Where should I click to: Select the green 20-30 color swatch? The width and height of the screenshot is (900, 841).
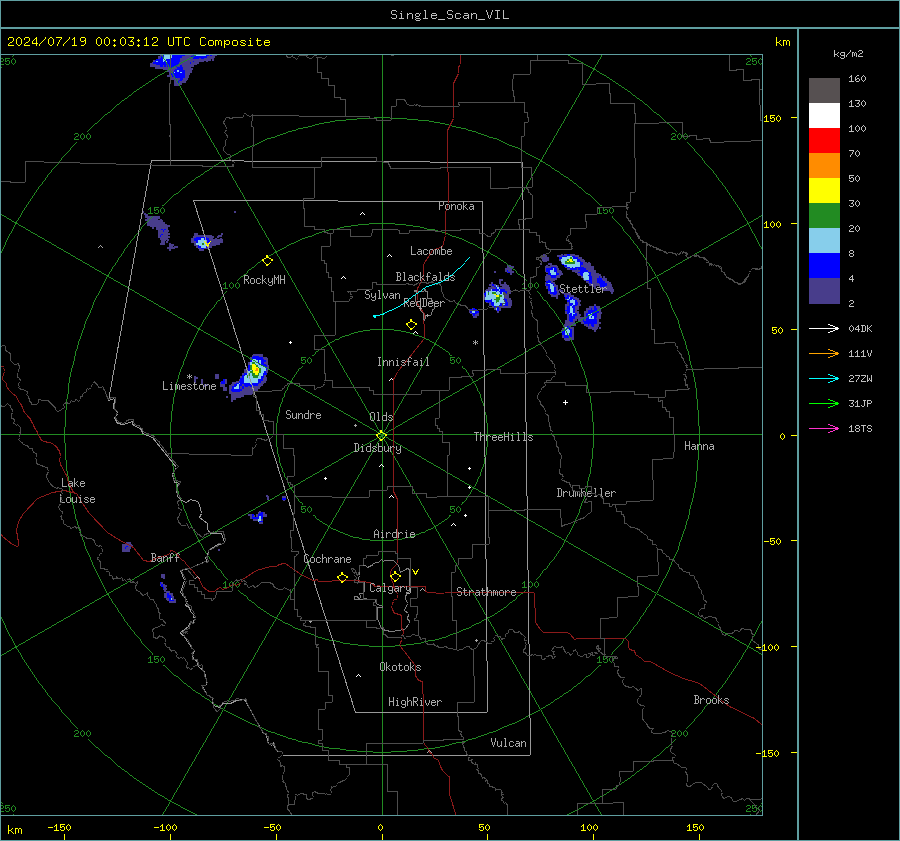824,215
